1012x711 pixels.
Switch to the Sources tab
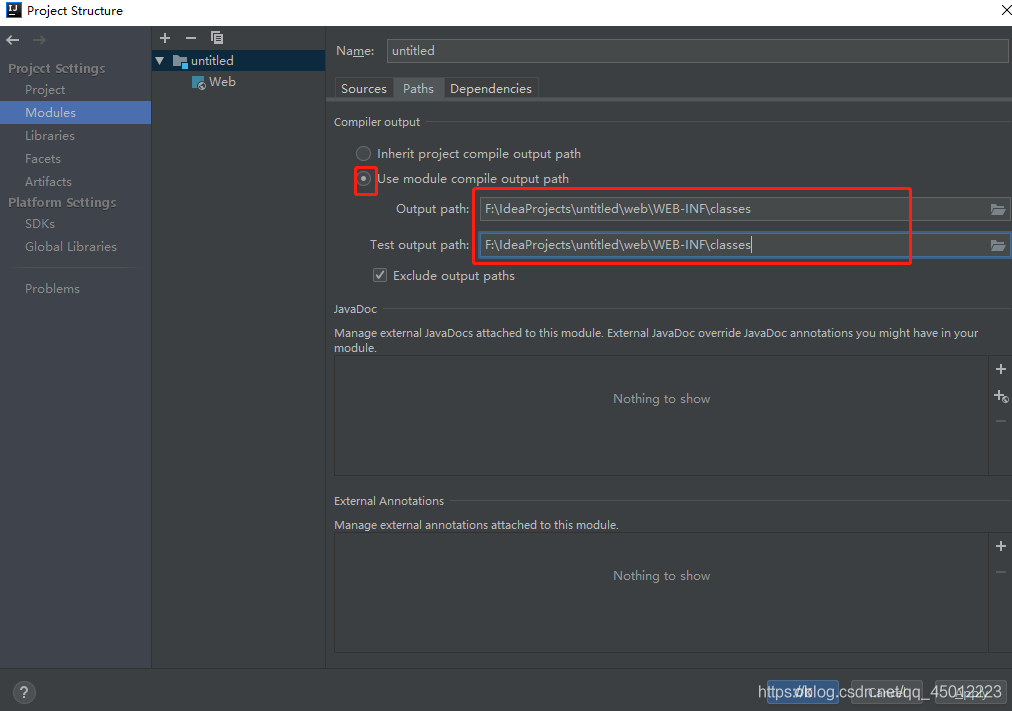(x=364, y=88)
